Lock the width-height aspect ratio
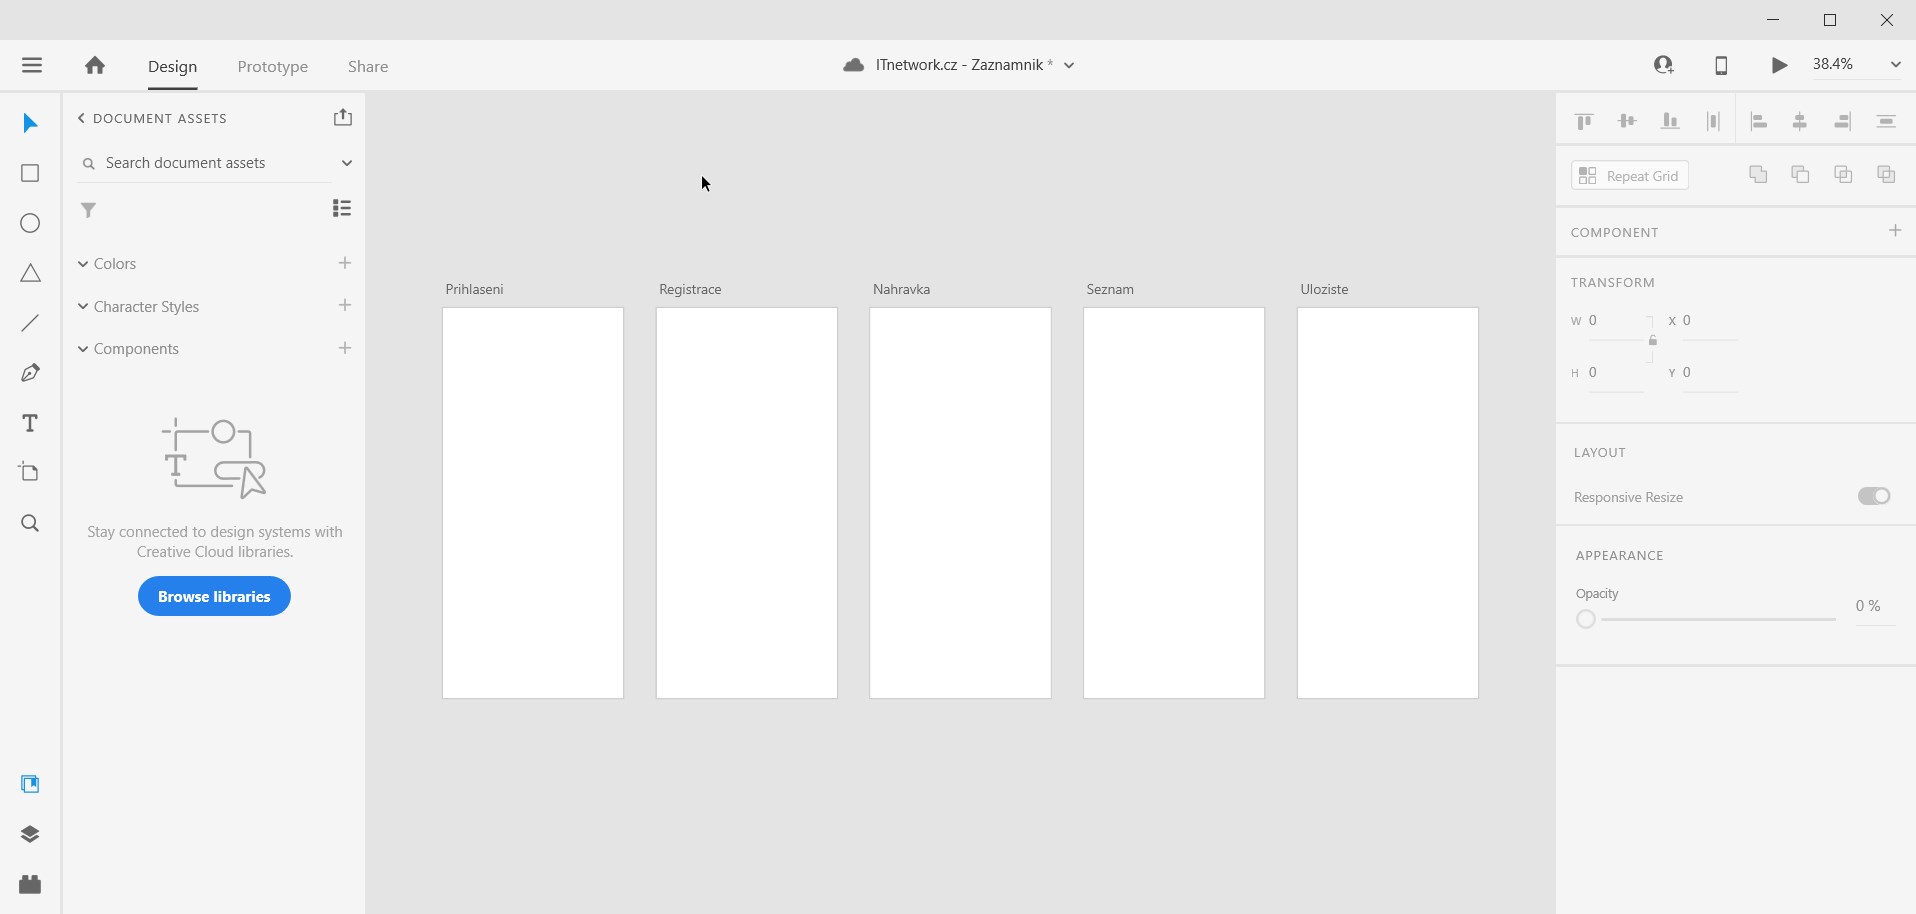The image size is (1916, 914). coord(1652,341)
